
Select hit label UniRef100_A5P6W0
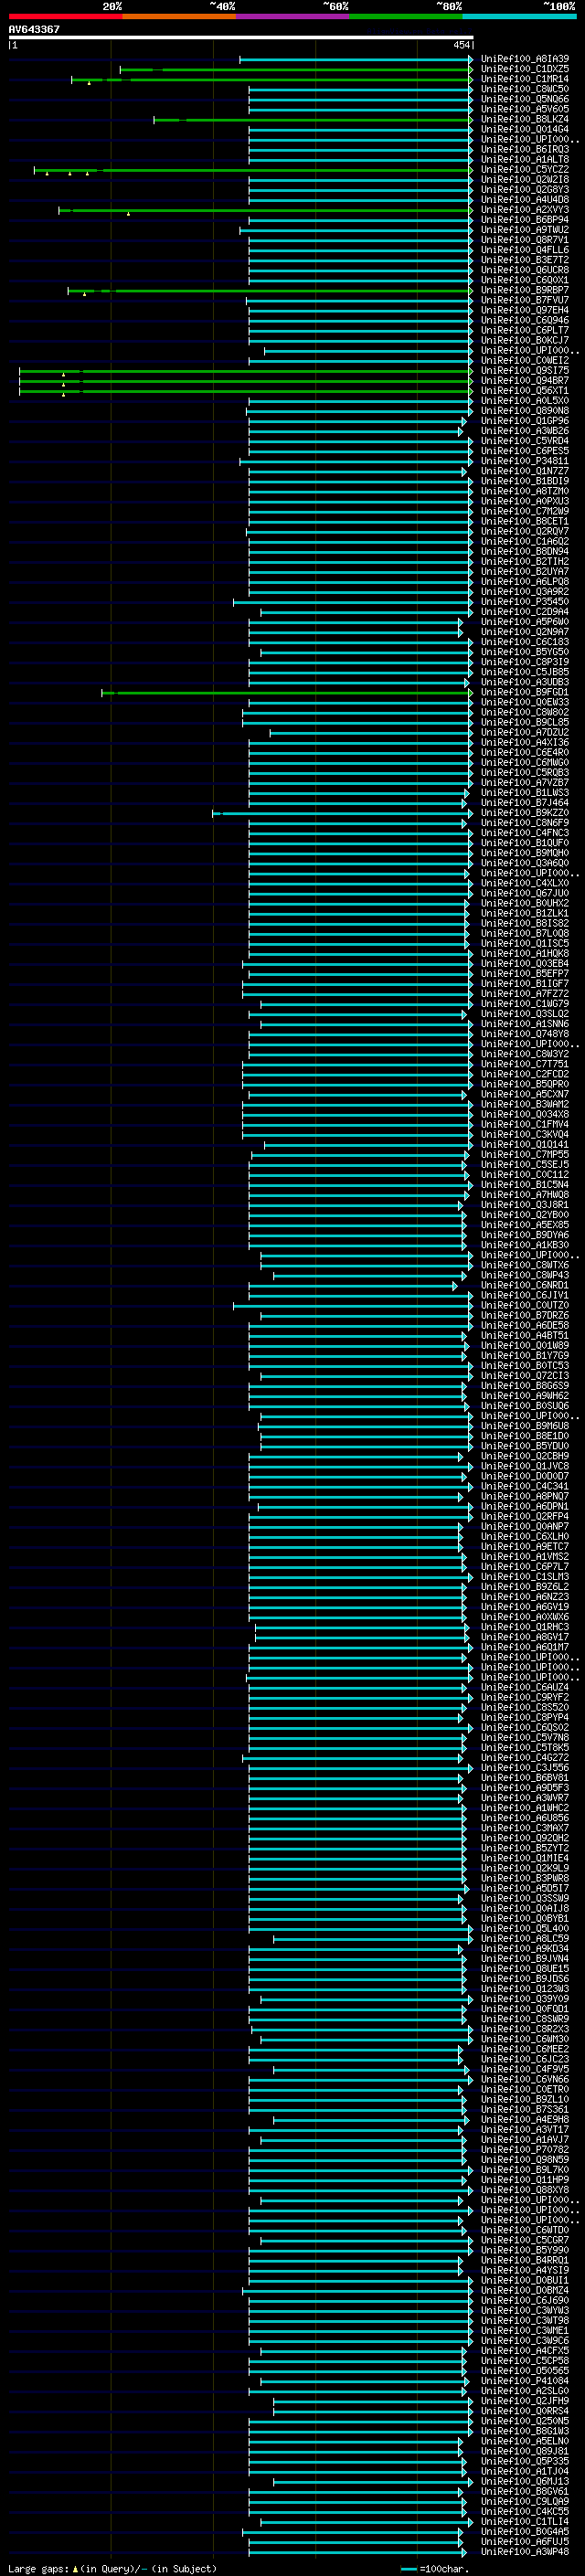click(x=525, y=622)
